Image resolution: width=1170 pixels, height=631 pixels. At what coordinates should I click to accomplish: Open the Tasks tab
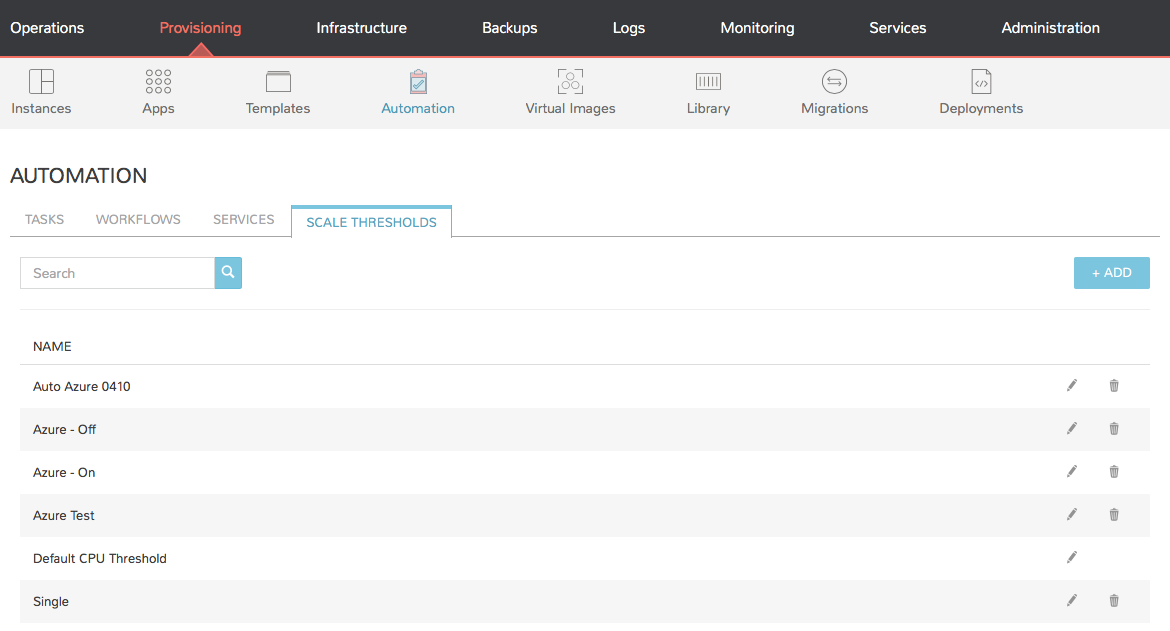(44, 219)
